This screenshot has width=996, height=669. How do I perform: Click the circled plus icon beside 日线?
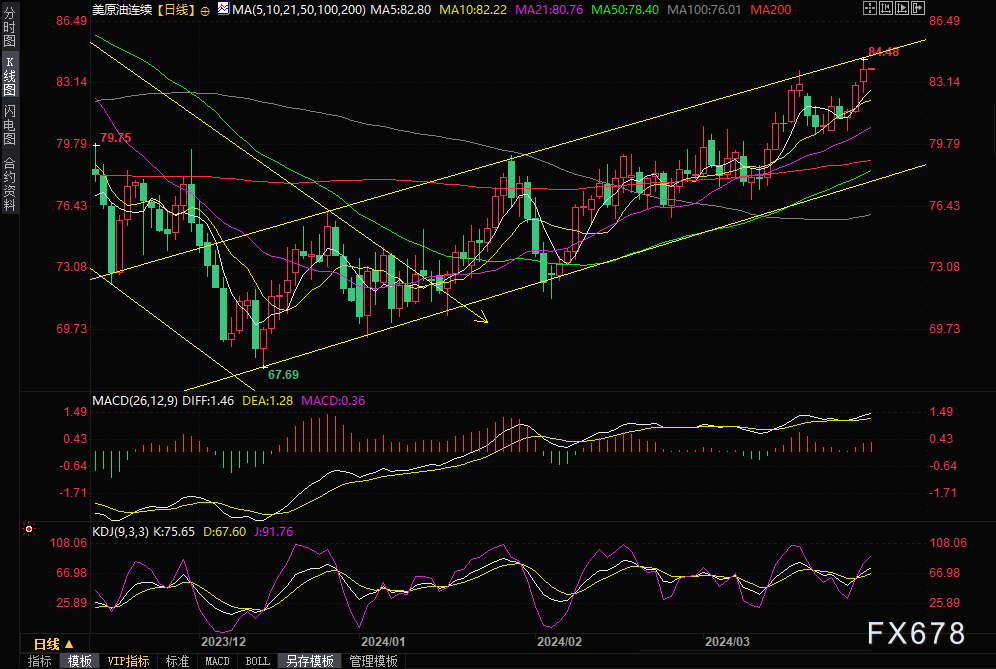click(205, 11)
